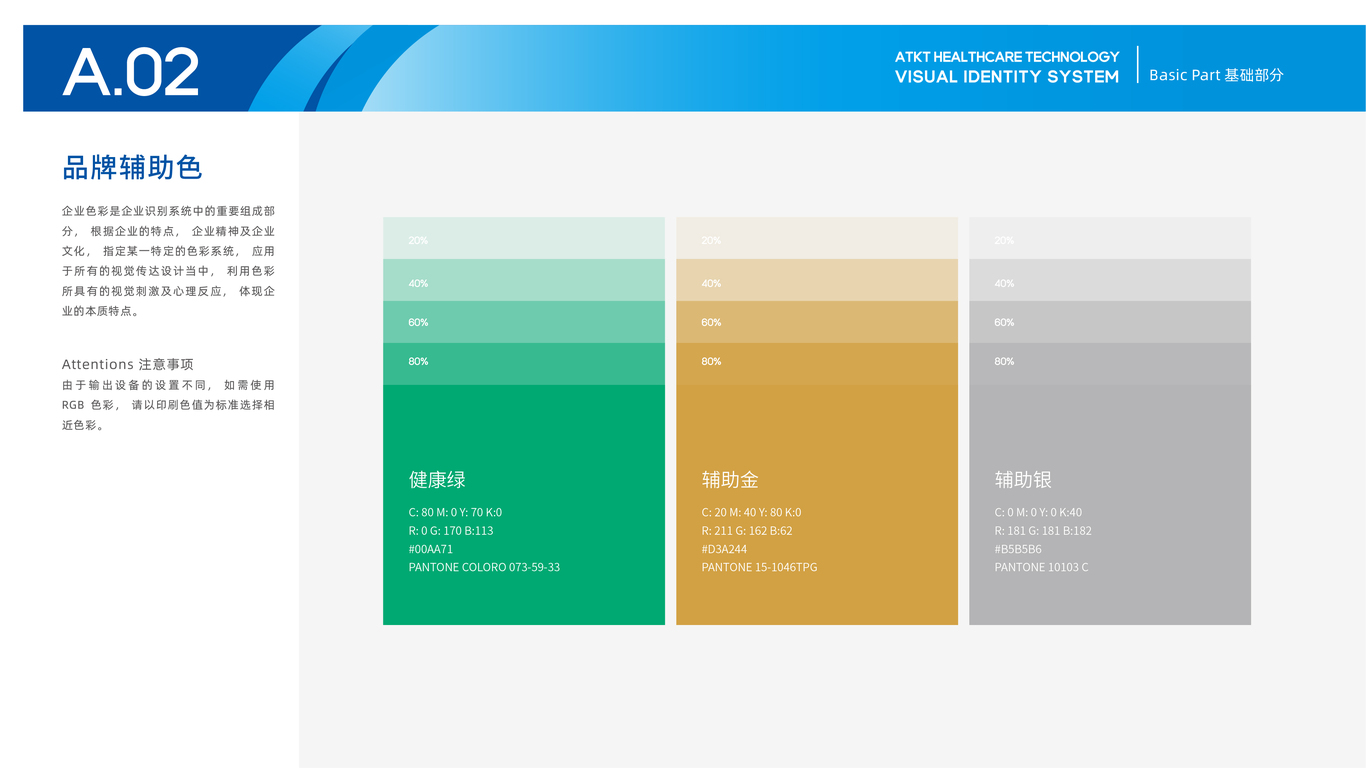
Task: Click hex value #B5B5B6
Action: [1018, 549]
